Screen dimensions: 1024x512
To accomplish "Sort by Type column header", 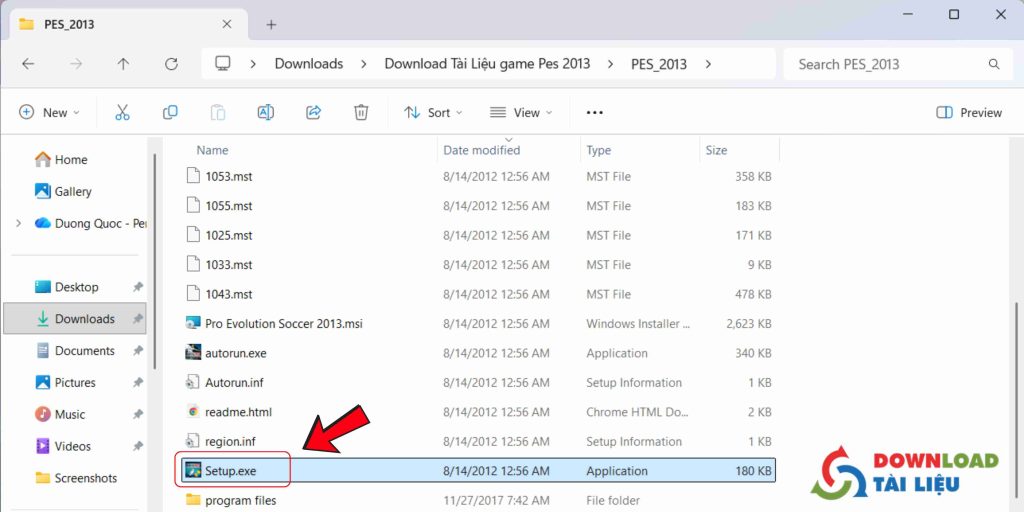I will 598,150.
